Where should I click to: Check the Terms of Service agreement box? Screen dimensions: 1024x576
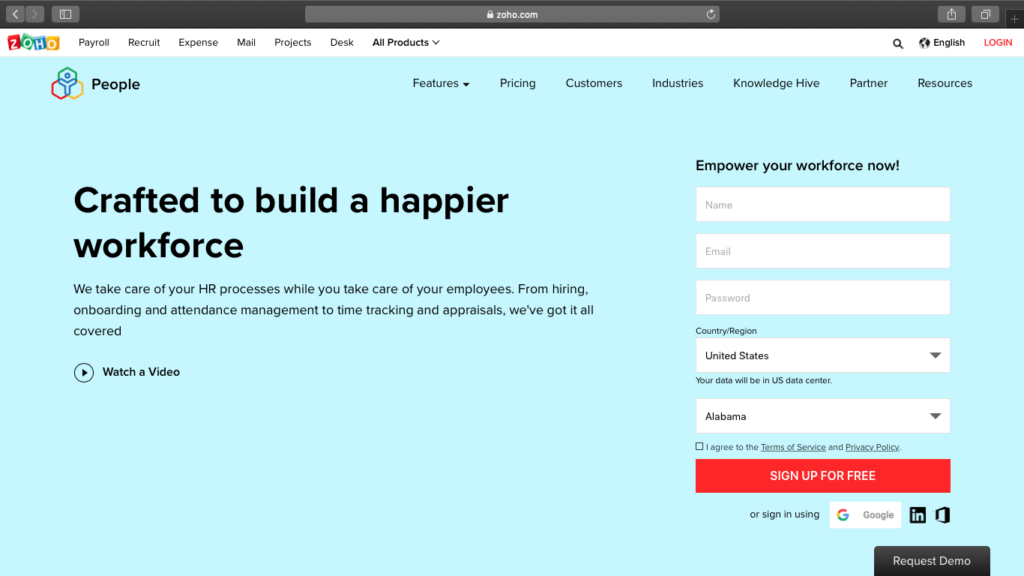point(700,447)
